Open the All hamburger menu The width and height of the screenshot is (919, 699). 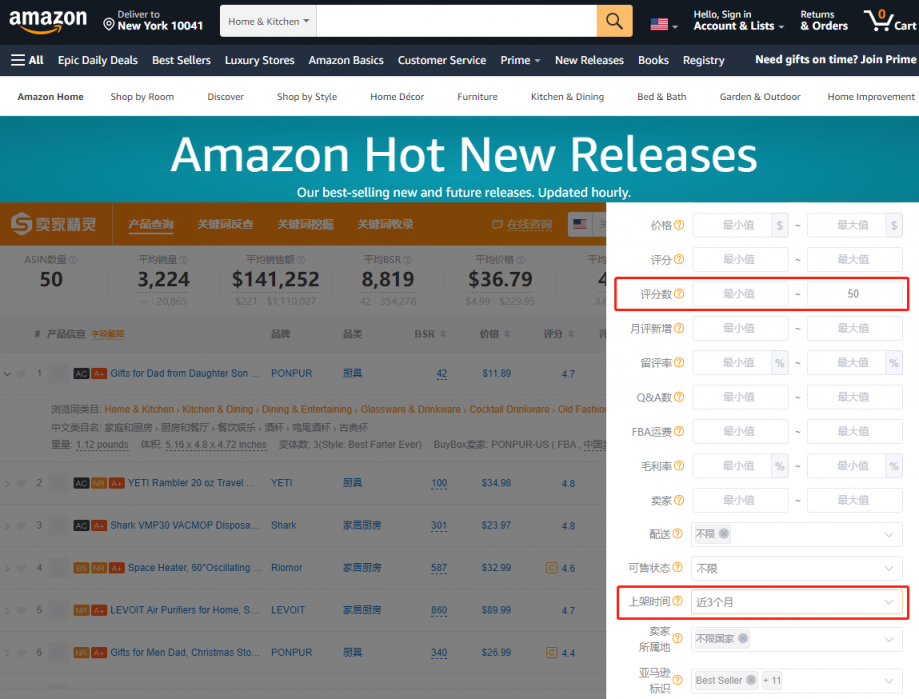click(27, 60)
